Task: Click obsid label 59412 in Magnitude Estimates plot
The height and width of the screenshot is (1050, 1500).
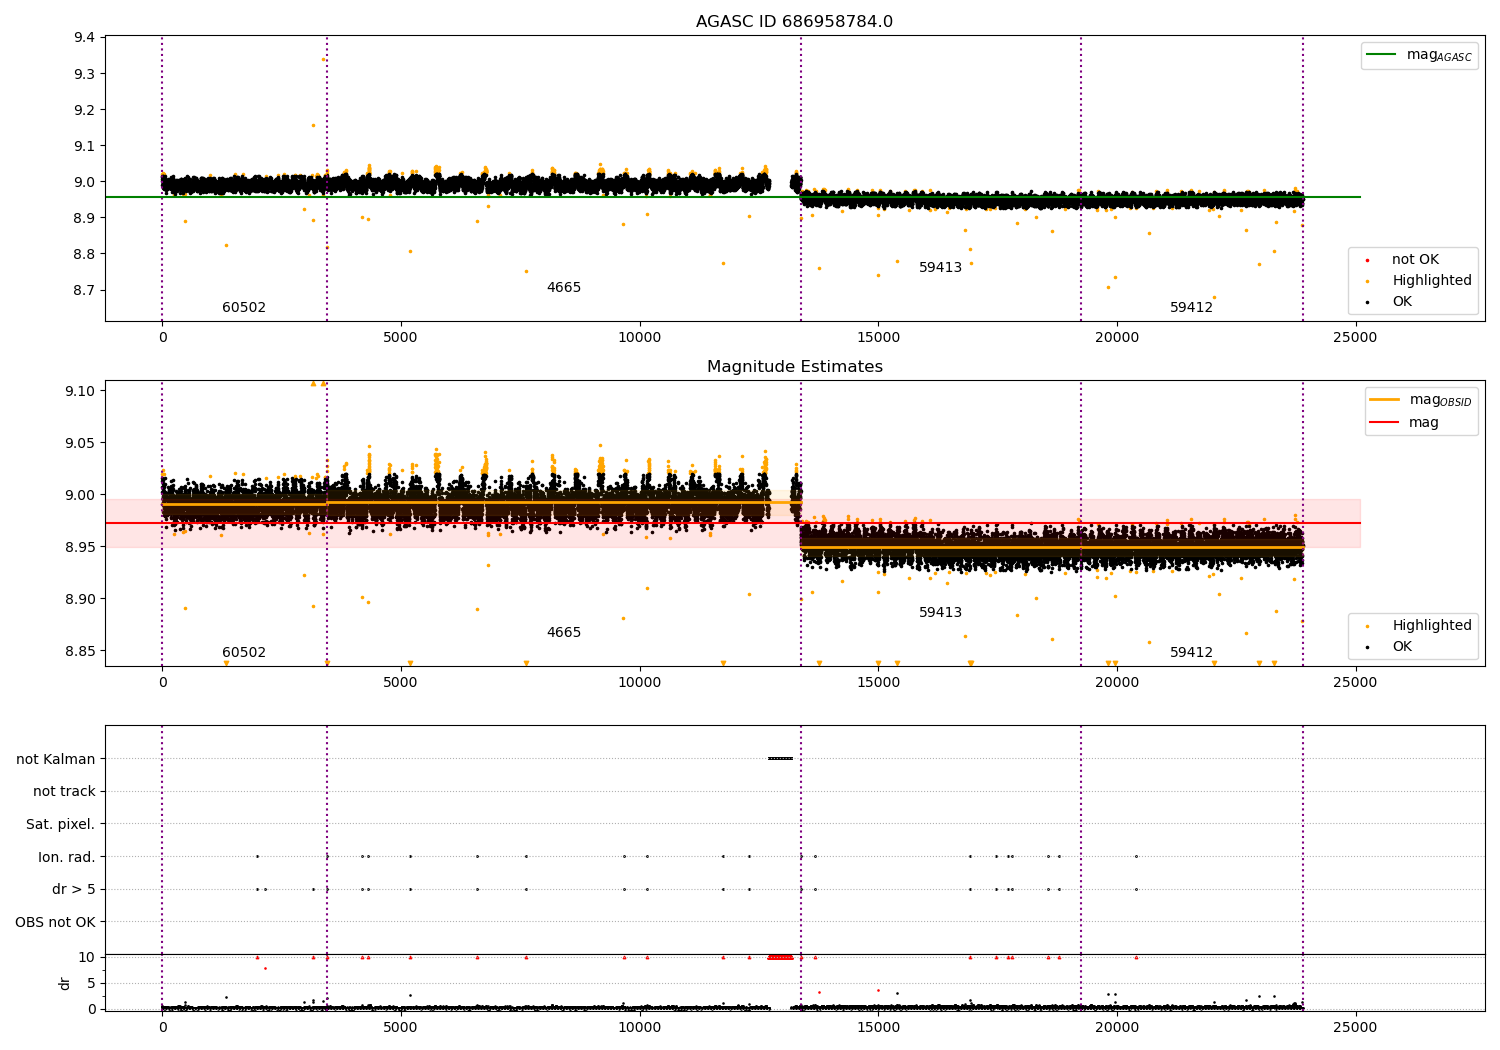Action: pos(1192,653)
